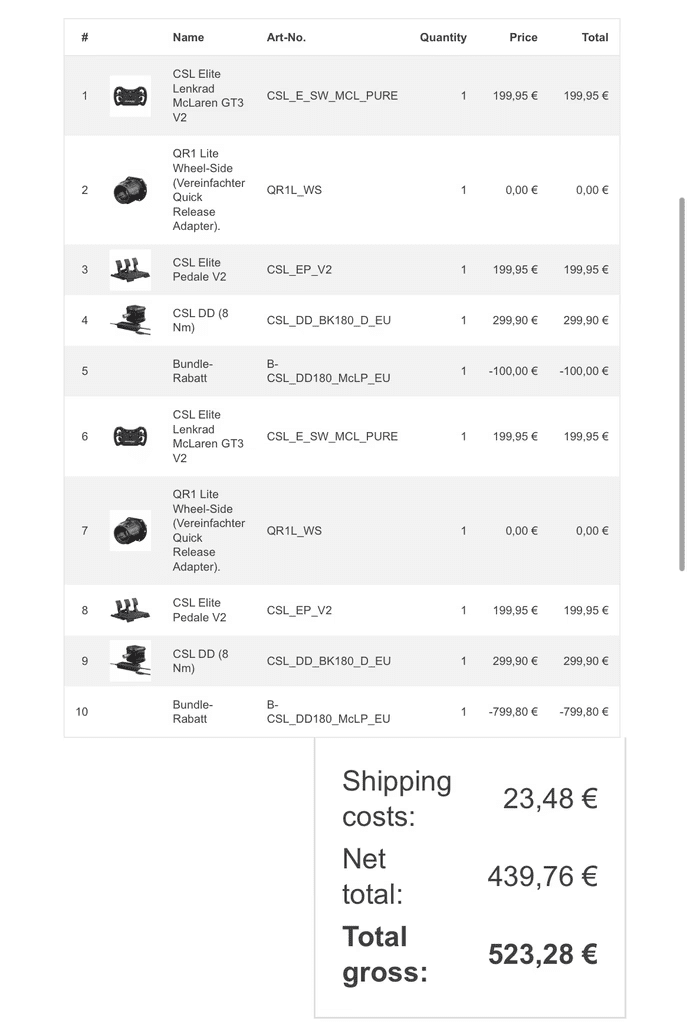Click the CSL DD wheel base image in row 9
690x1024 pixels.
tap(130, 661)
